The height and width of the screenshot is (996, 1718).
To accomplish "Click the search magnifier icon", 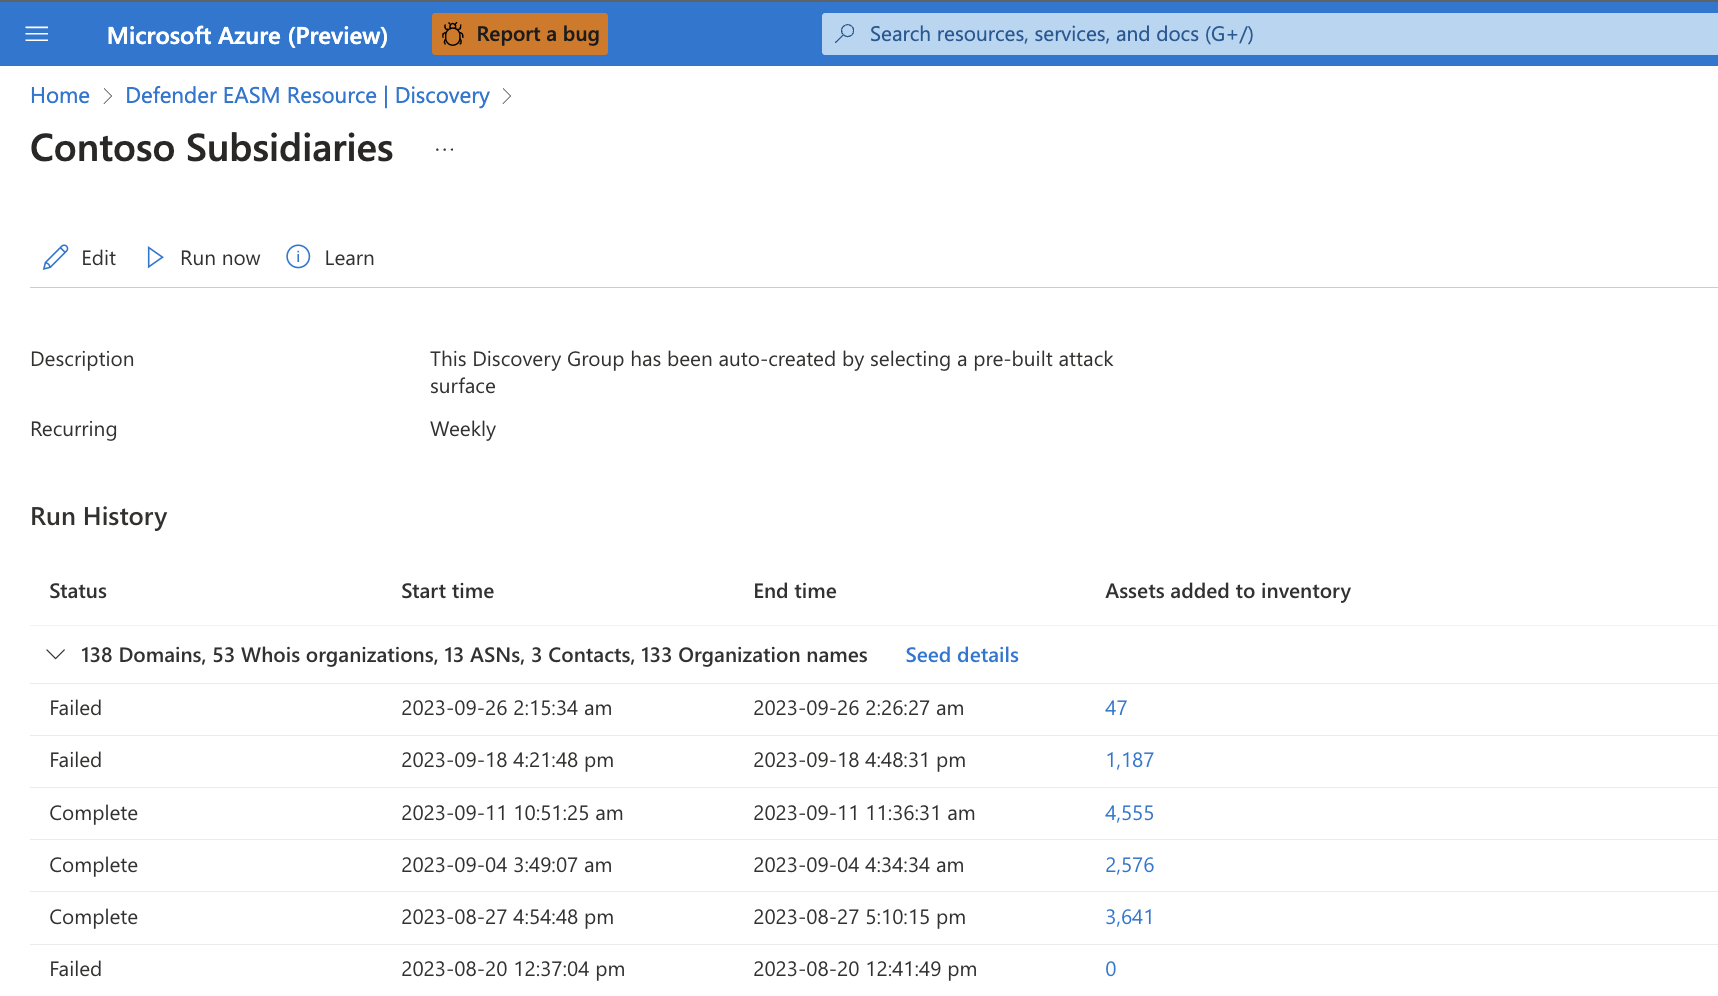I will click(x=845, y=33).
